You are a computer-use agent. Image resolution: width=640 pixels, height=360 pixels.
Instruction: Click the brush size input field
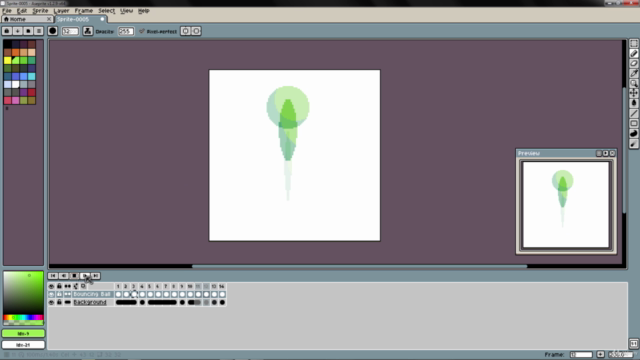[70, 31]
